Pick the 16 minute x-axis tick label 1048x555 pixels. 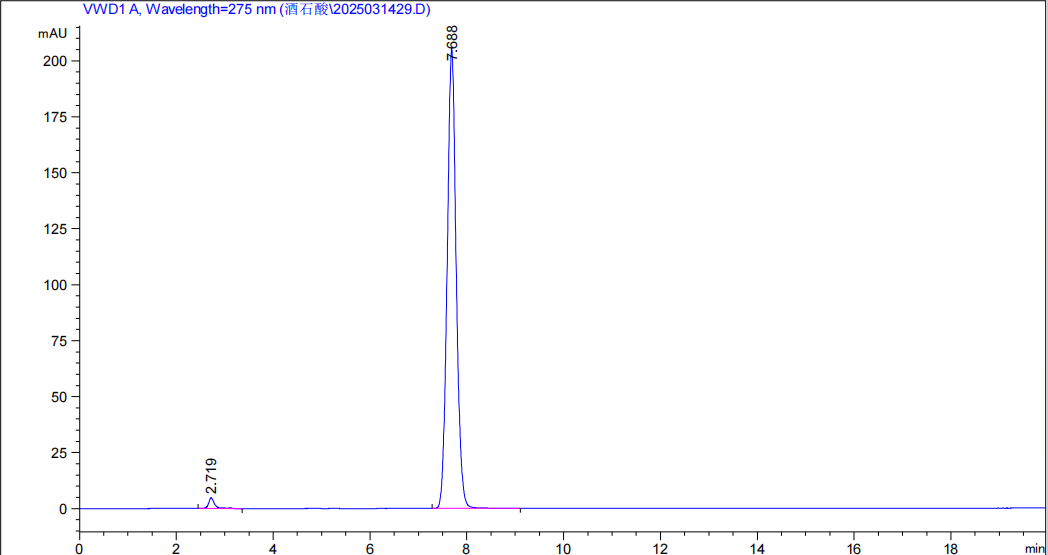tap(853, 548)
